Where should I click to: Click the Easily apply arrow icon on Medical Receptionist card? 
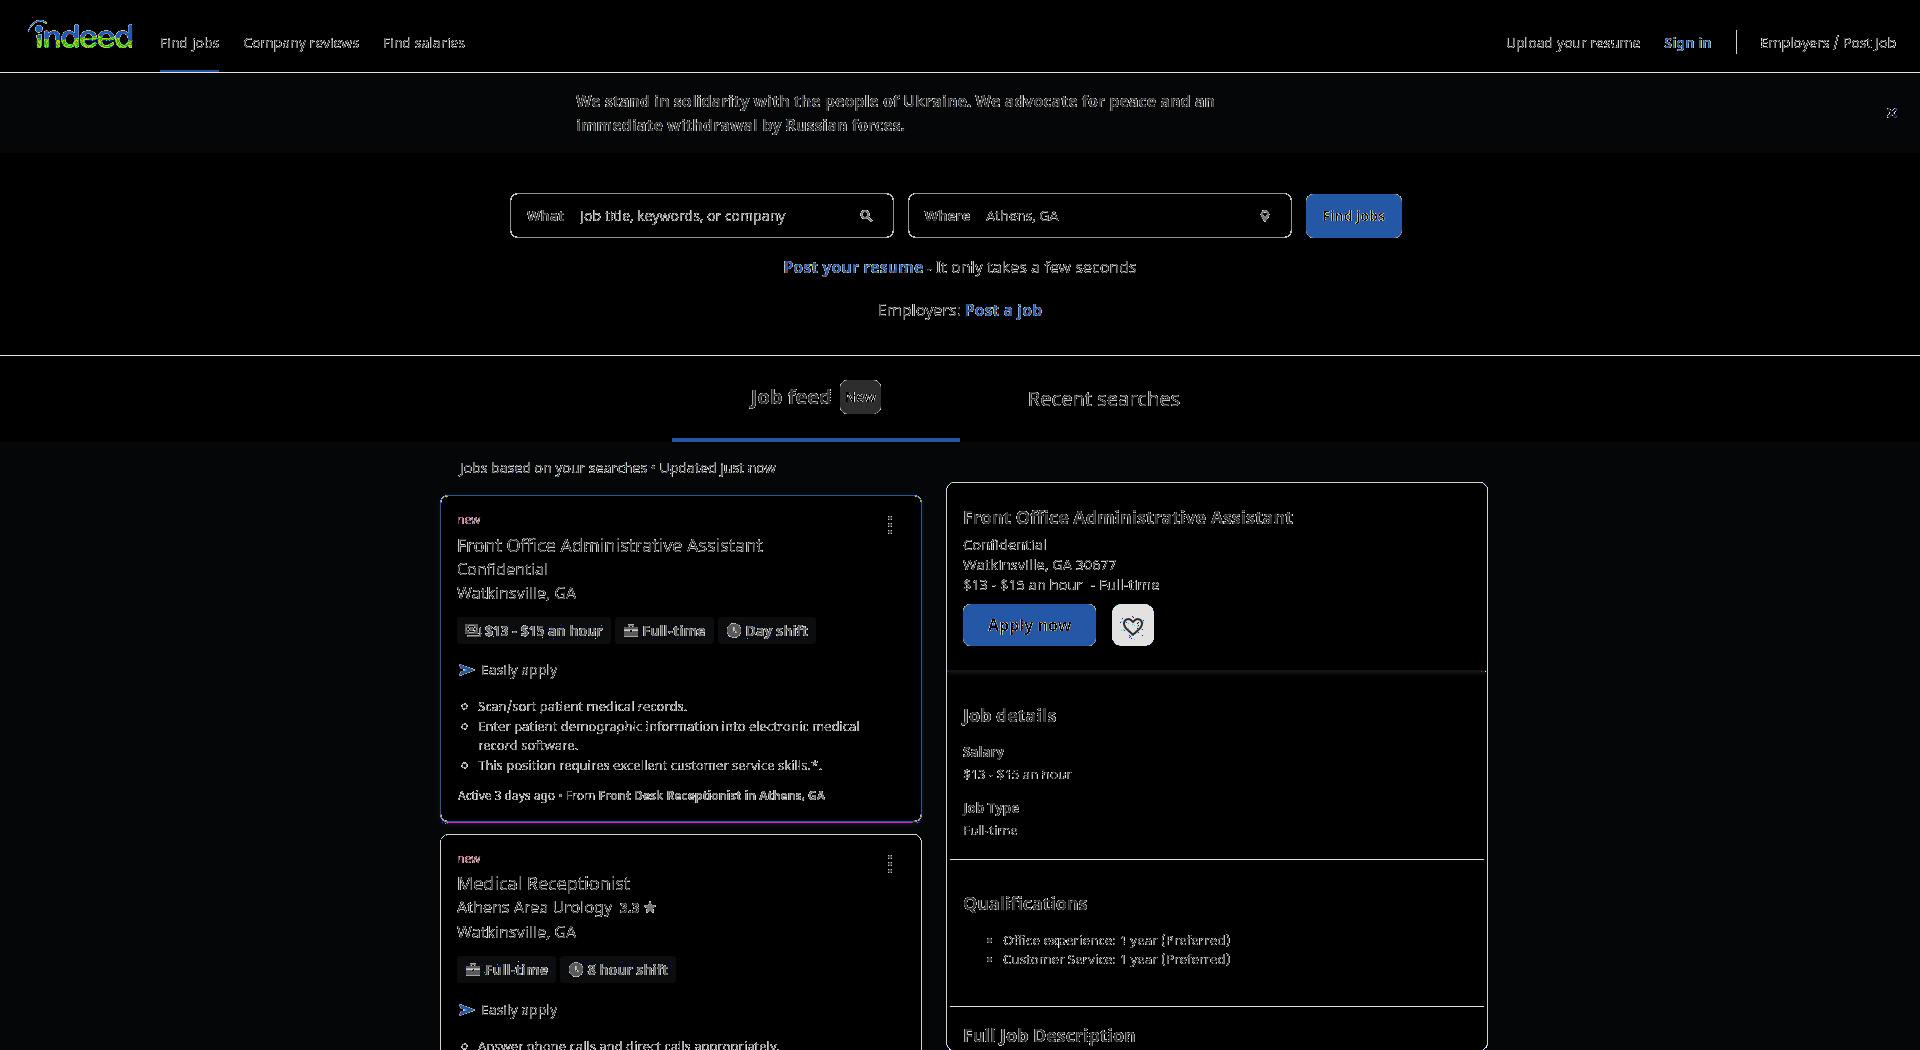point(466,1011)
